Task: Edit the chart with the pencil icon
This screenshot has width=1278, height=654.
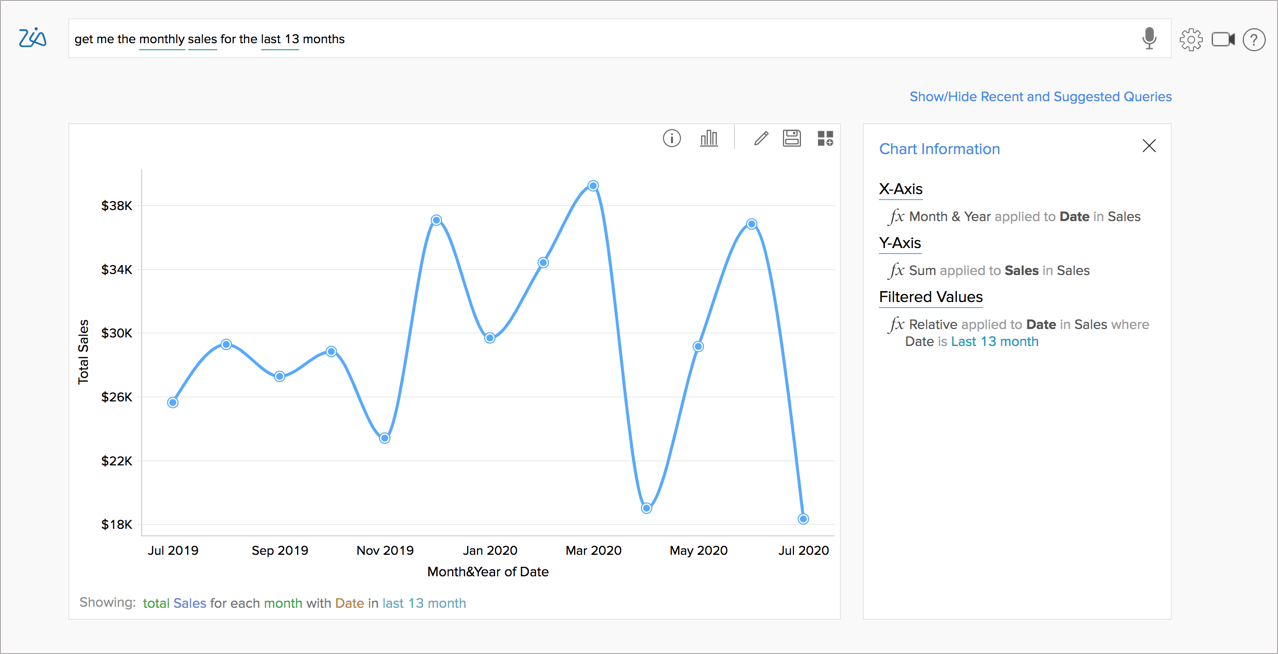Action: (x=759, y=137)
